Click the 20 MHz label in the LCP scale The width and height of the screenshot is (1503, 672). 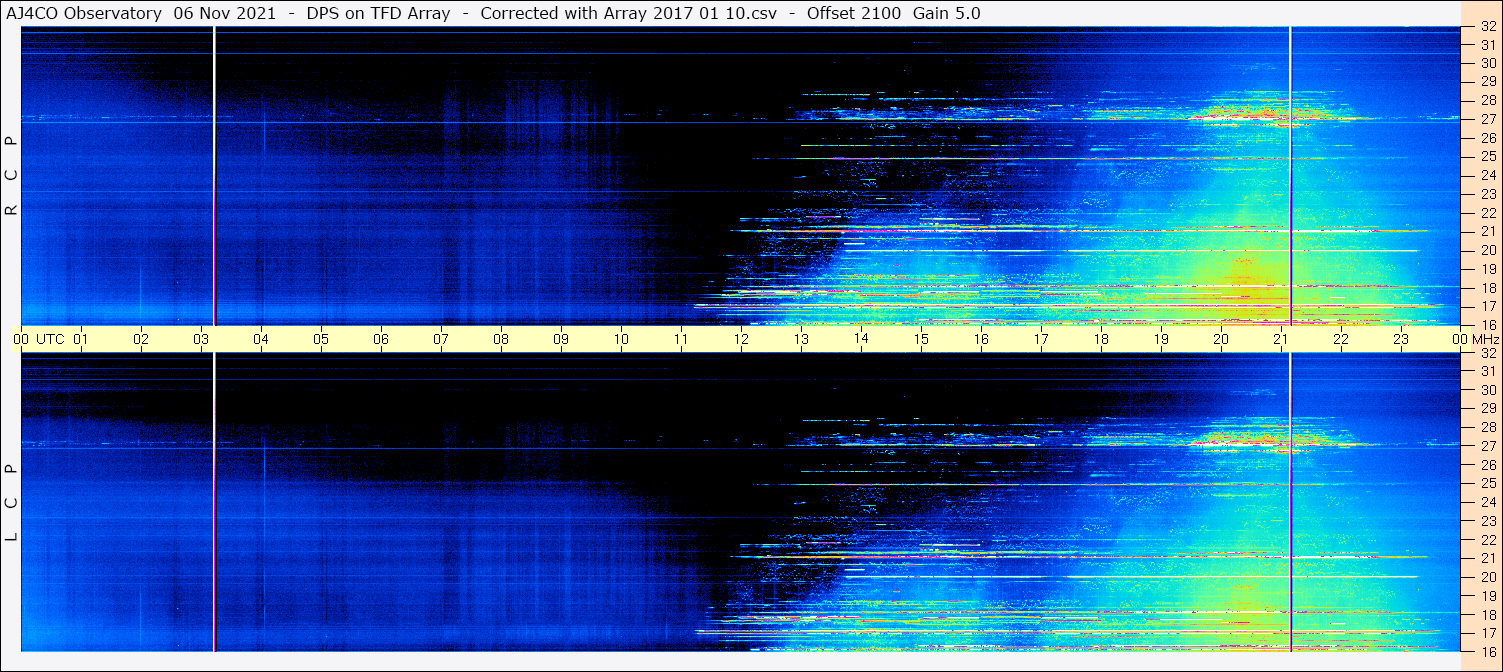1487,577
